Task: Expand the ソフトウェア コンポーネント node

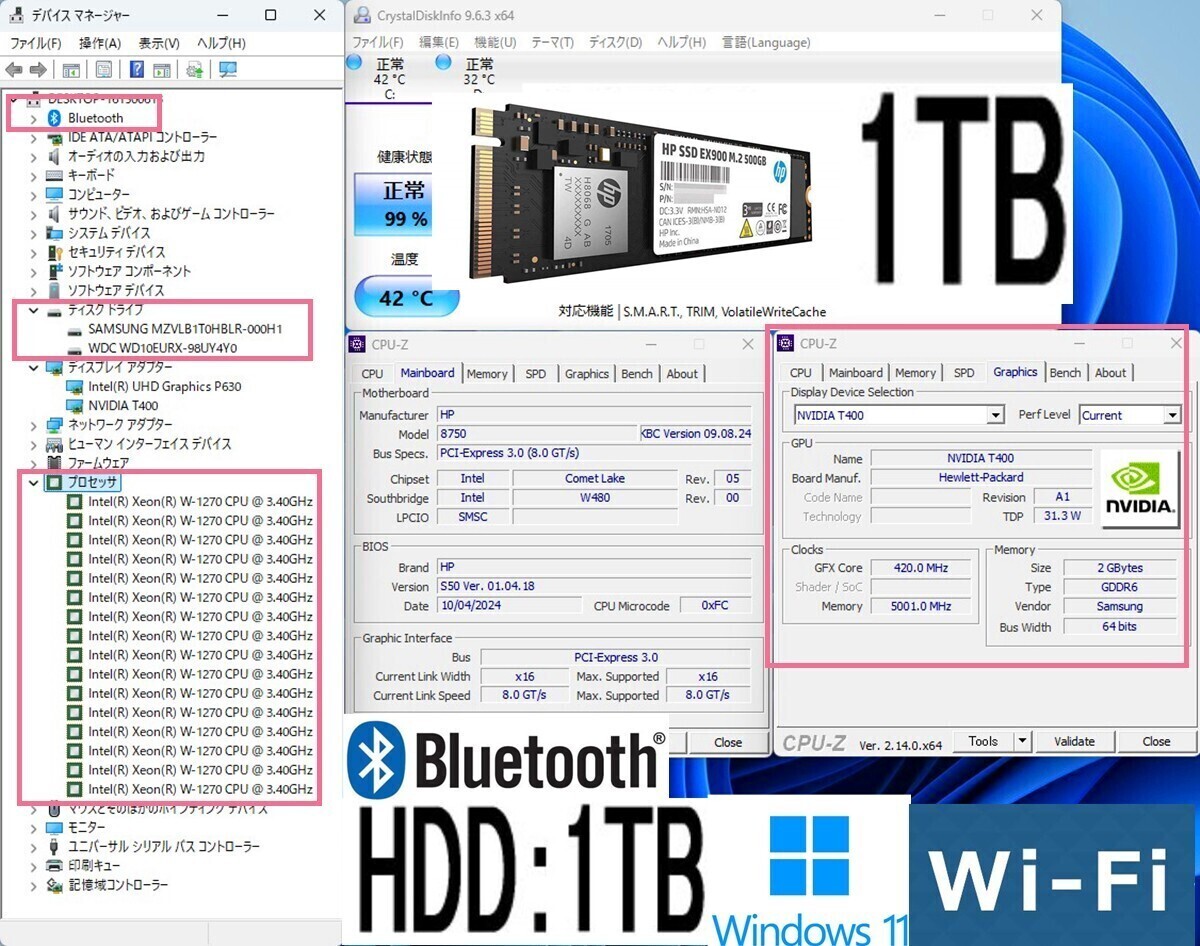Action: [x=33, y=271]
